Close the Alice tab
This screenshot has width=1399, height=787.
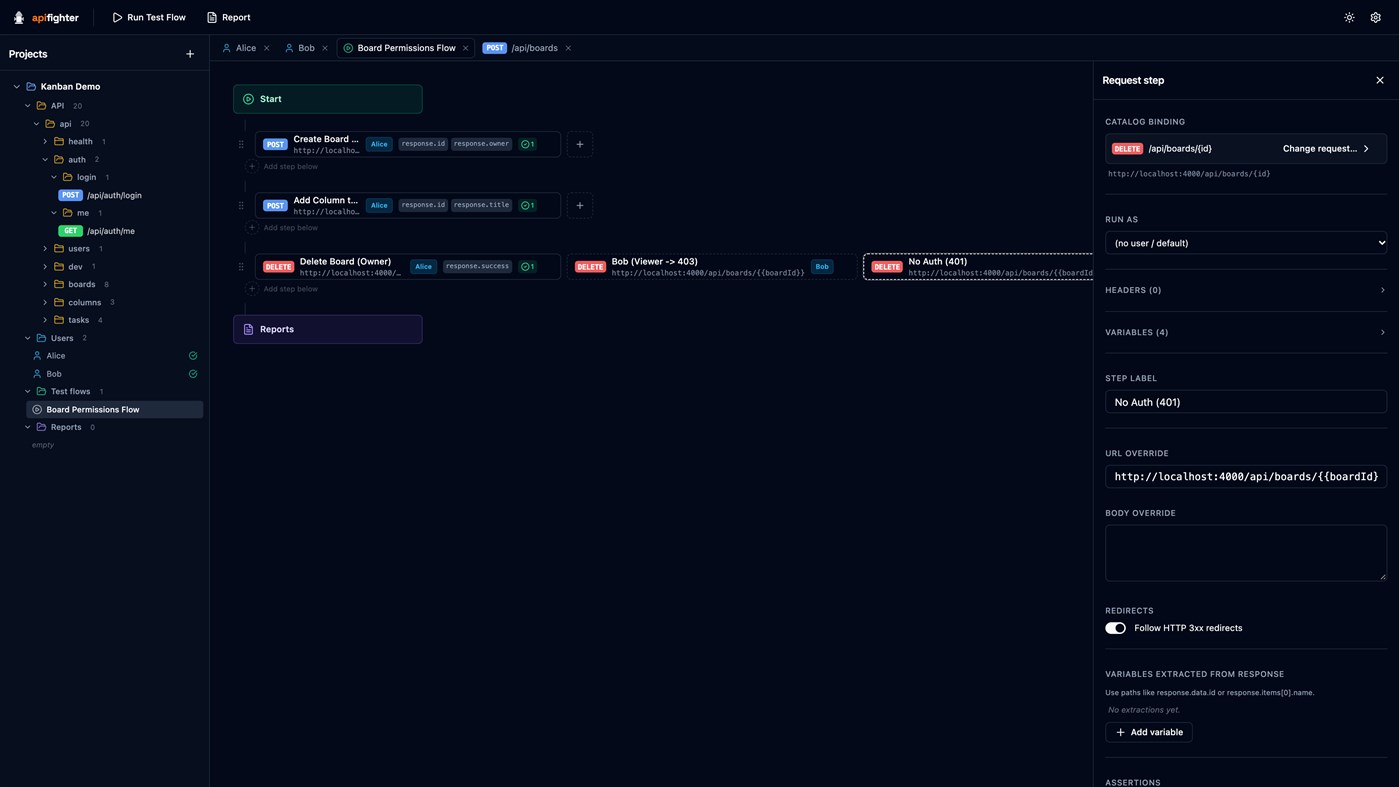[267, 48]
